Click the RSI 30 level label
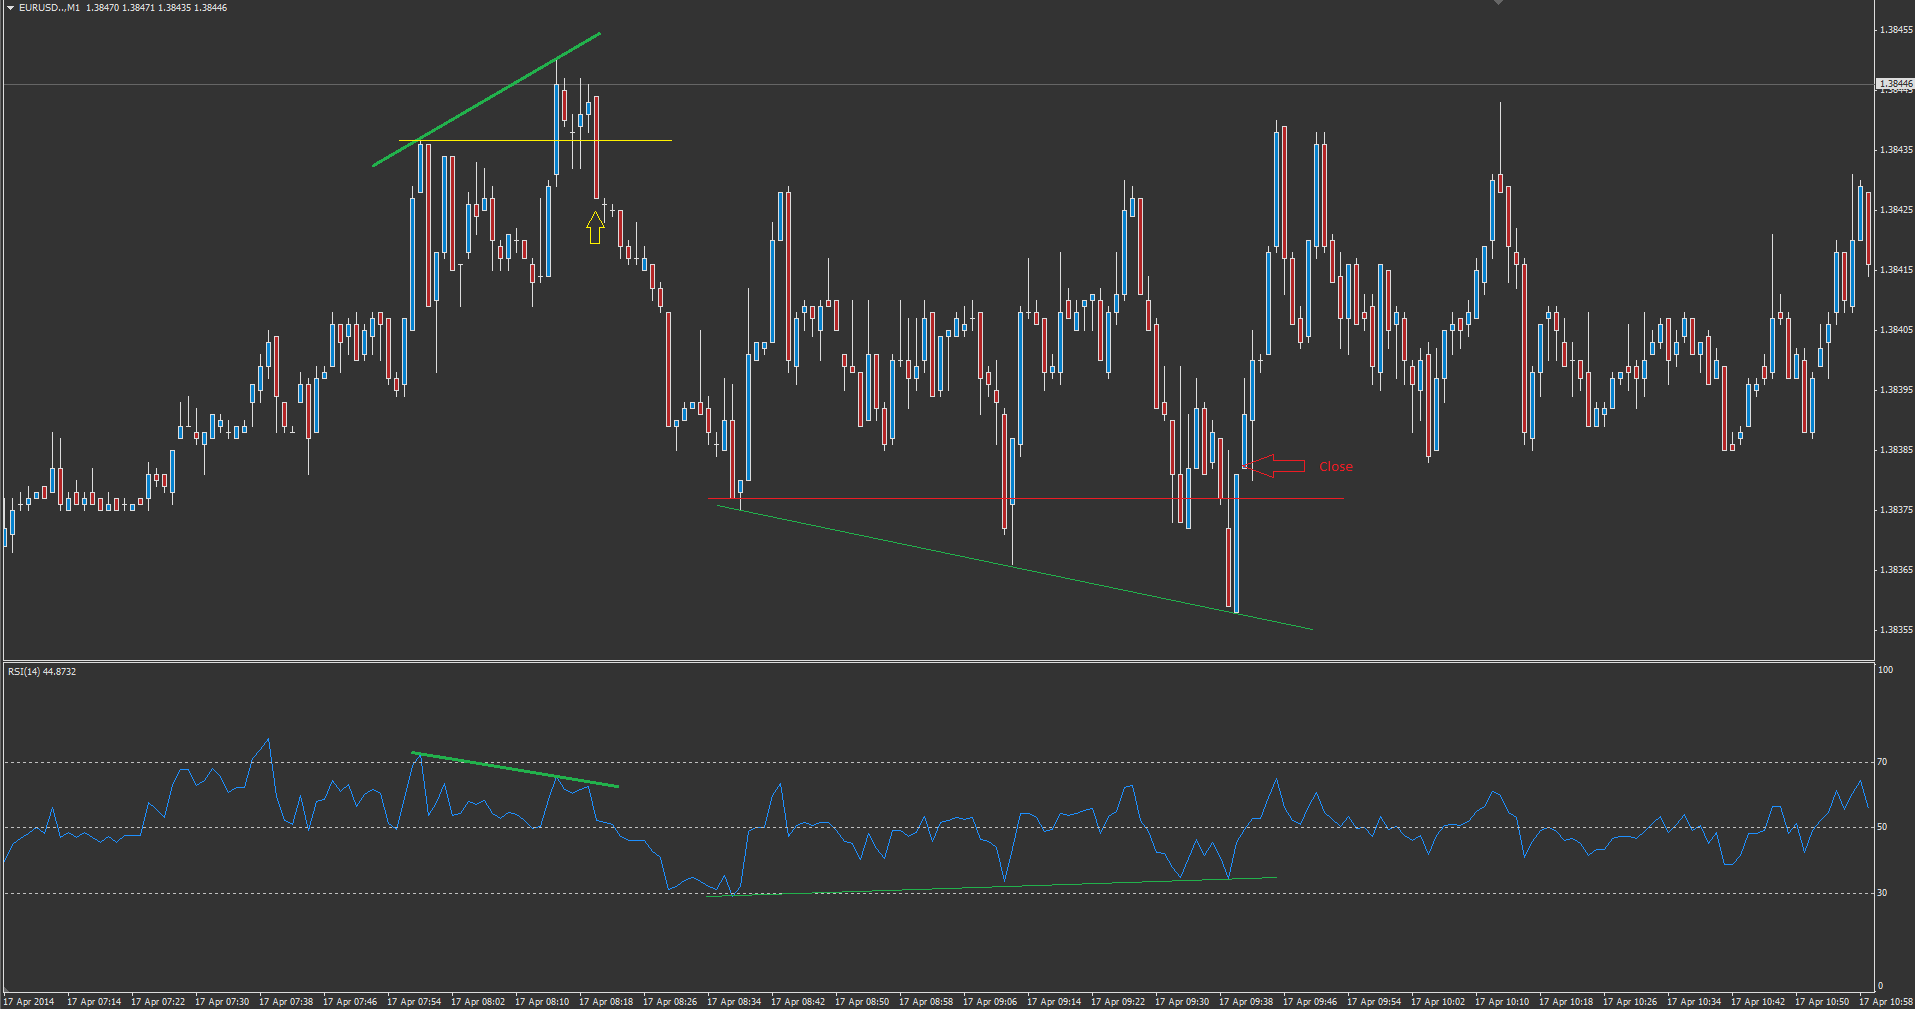 click(x=1882, y=893)
